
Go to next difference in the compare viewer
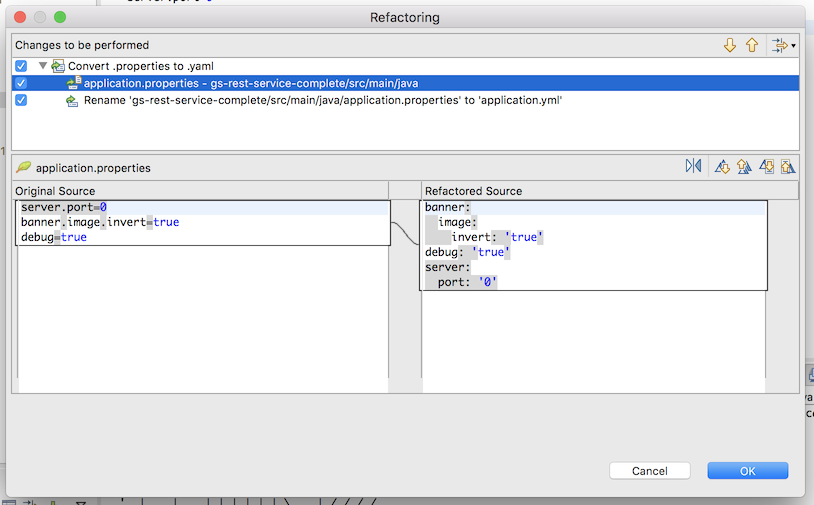[722, 167]
